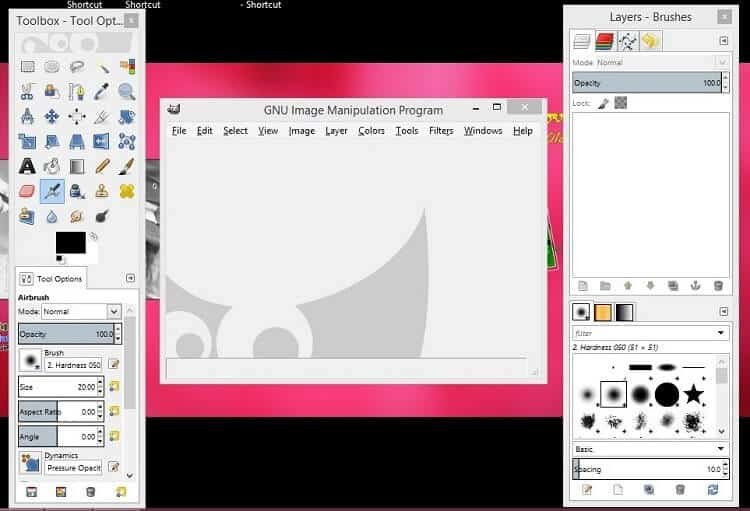This screenshot has height=511, width=750.
Task: Select the Eraser tool
Action: click(x=28, y=191)
